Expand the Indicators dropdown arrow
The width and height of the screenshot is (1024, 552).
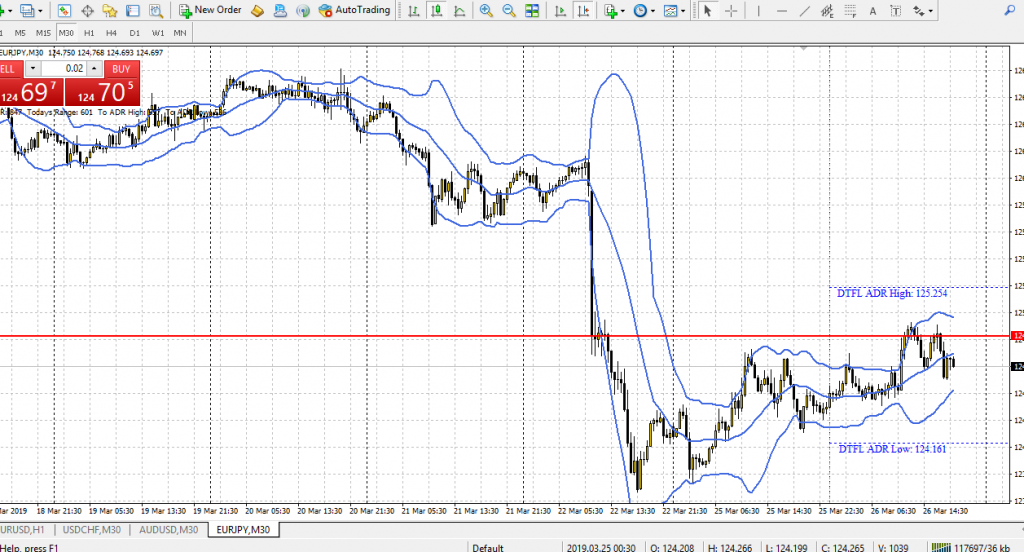[x=622, y=10]
